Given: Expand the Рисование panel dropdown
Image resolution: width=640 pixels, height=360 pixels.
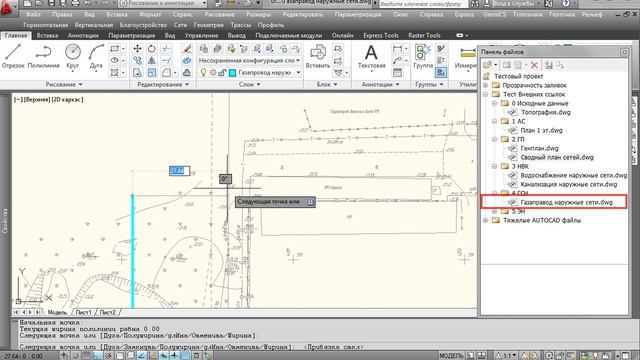Looking at the screenshot, I should tap(64, 84).
